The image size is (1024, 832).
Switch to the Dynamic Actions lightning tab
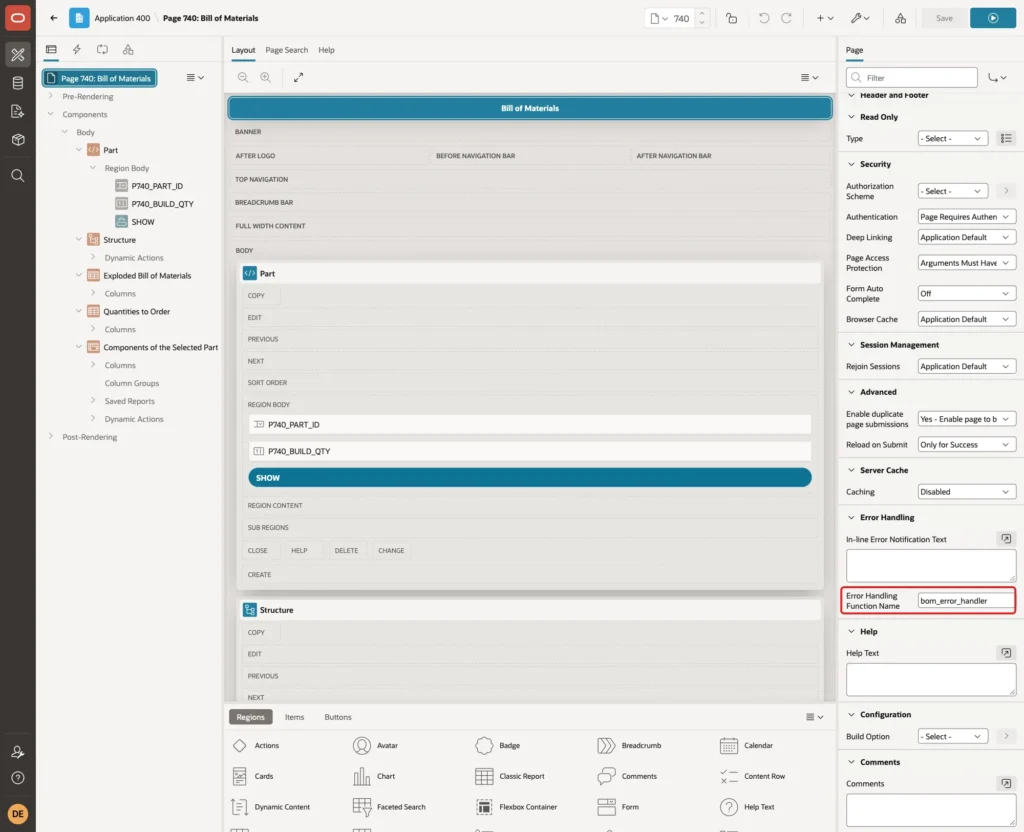pyautogui.click(x=76, y=50)
